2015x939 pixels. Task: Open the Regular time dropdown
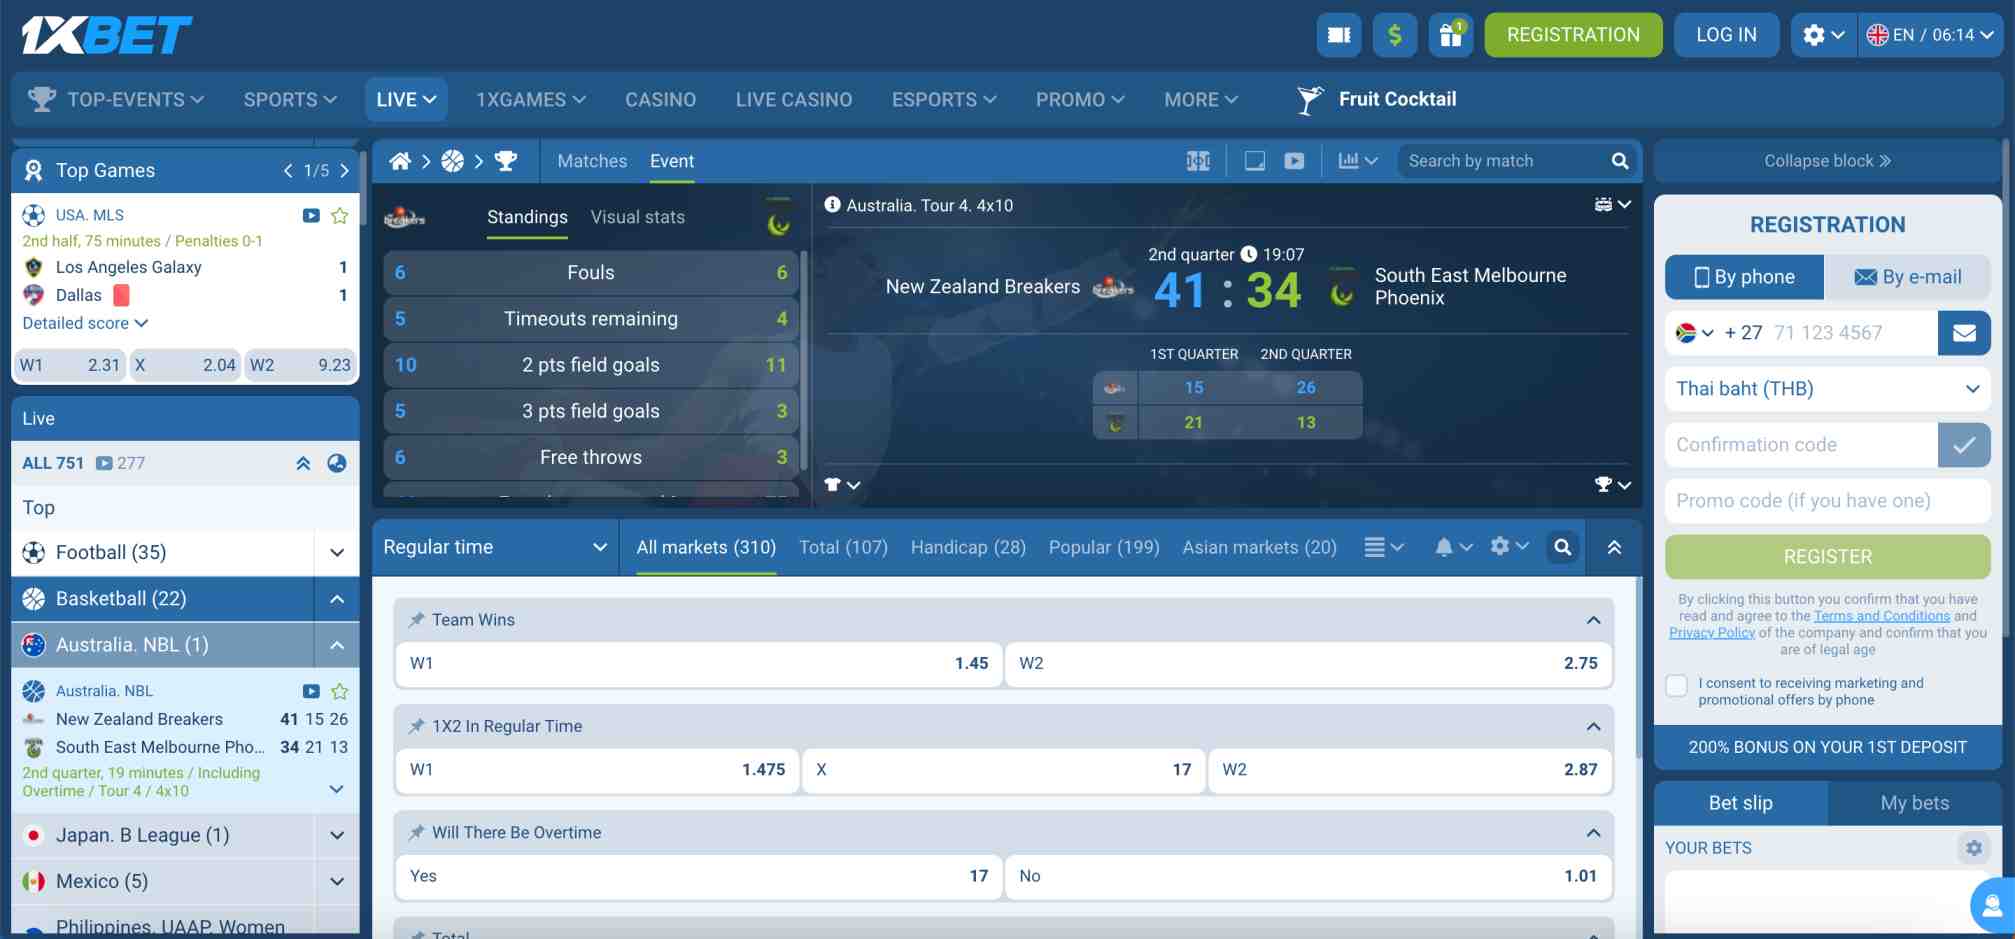(494, 547)
